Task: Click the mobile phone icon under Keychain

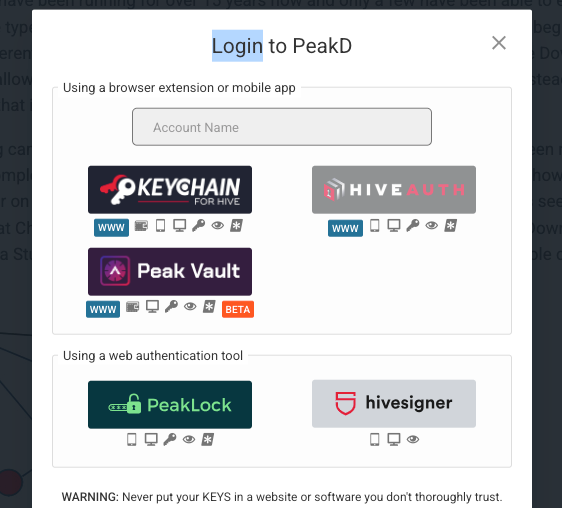Action: pyautogui.click(x=161, y=226)
